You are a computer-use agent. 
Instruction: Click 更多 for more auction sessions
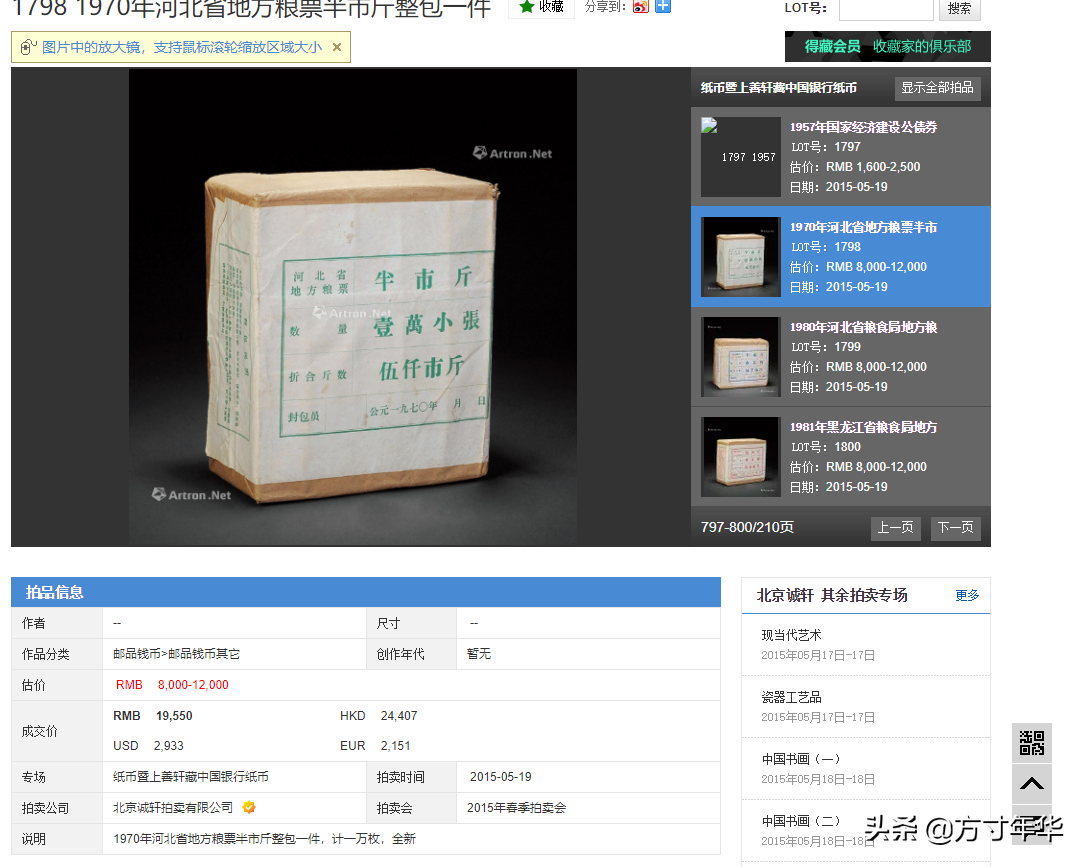click(x=967, y=595)
